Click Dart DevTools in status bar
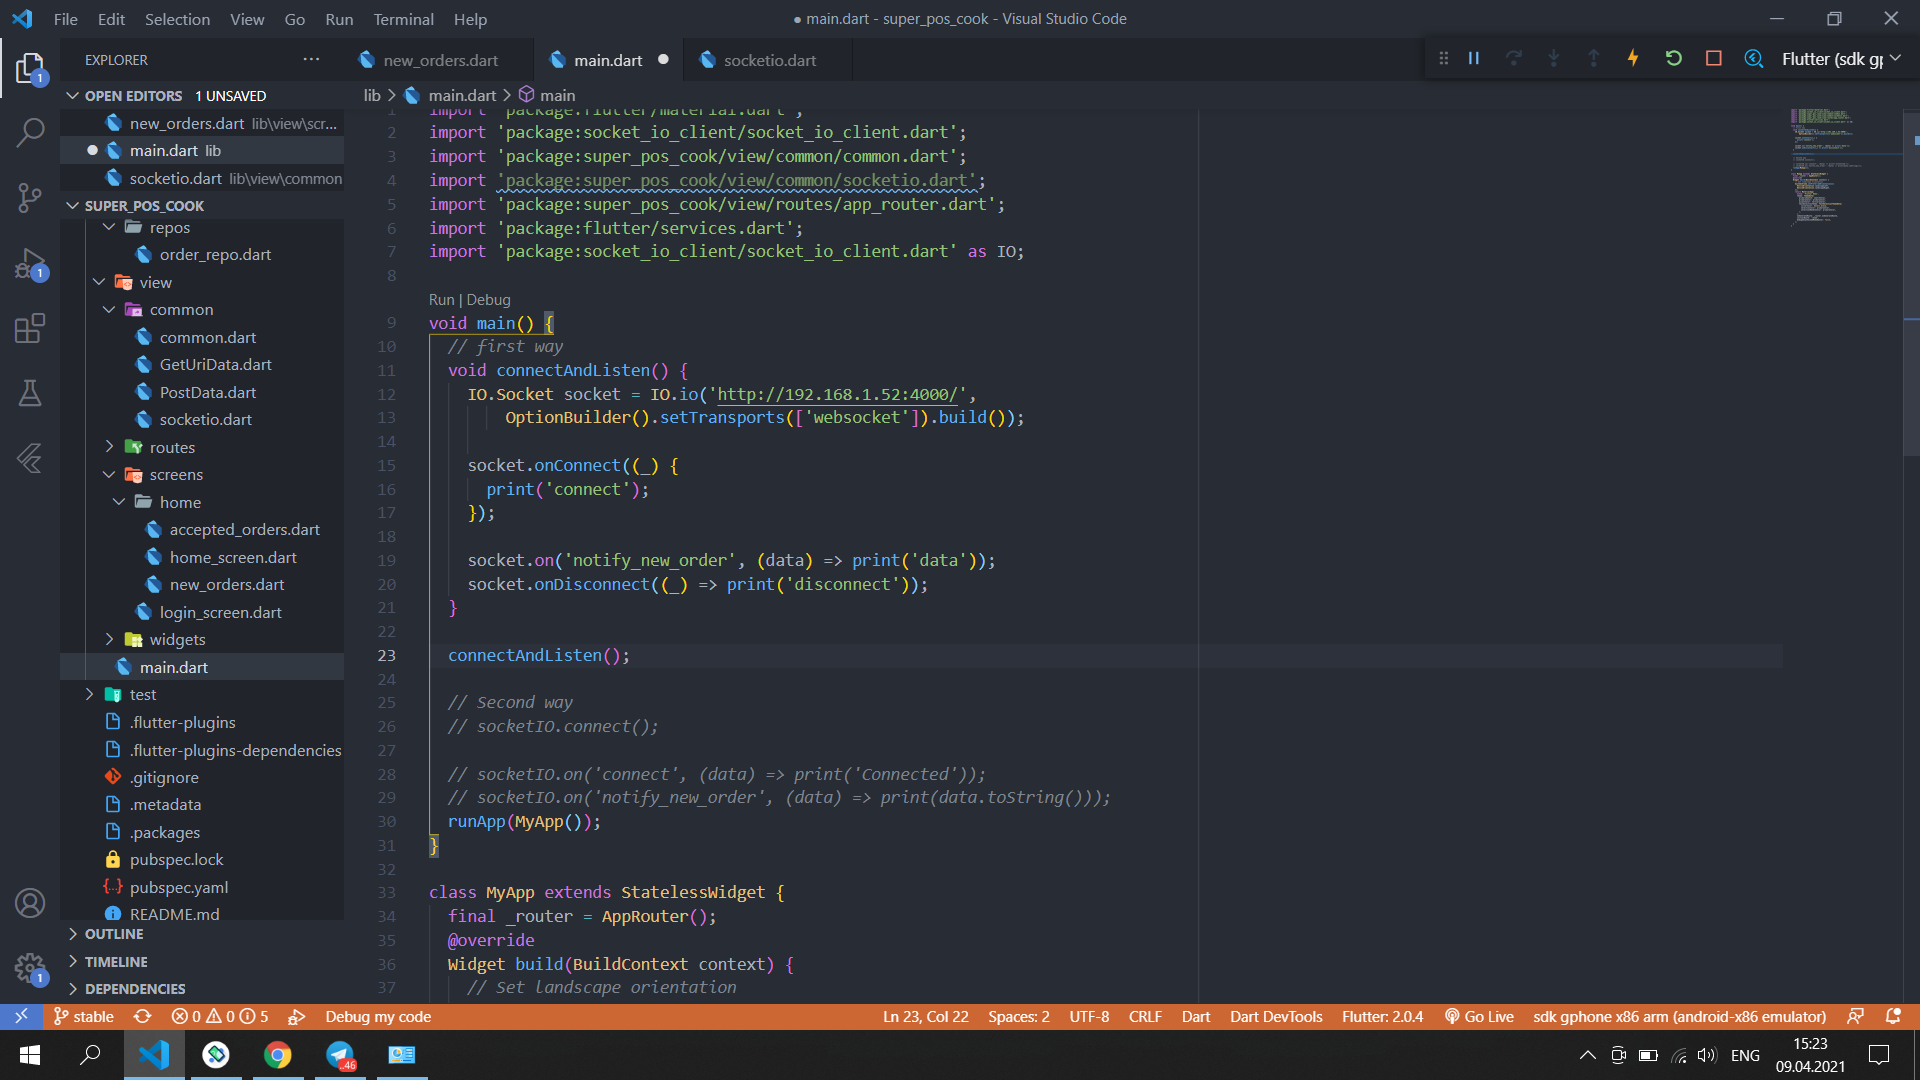Image resolution: width=1920 pixels, height=1080 pixels. (x=1276, y=1017)
